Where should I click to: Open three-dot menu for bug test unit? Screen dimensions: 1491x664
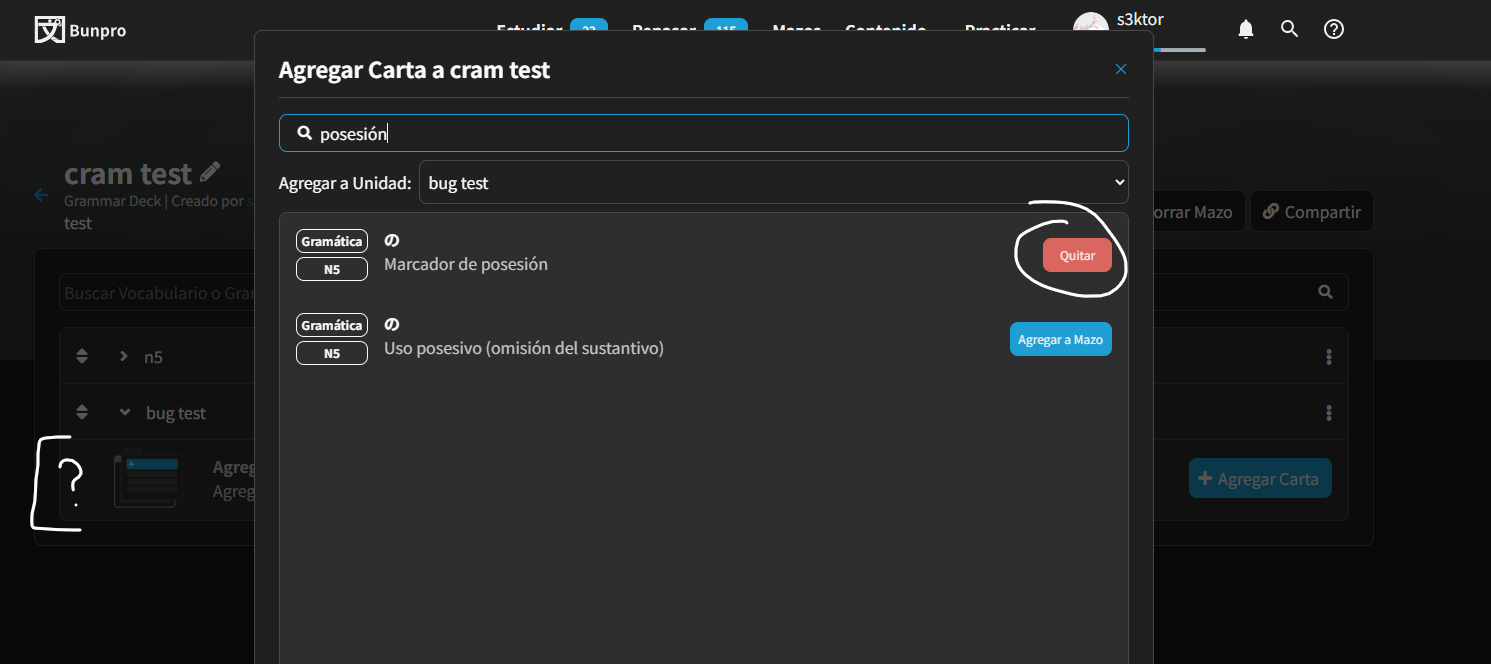tap(1328, 413)
